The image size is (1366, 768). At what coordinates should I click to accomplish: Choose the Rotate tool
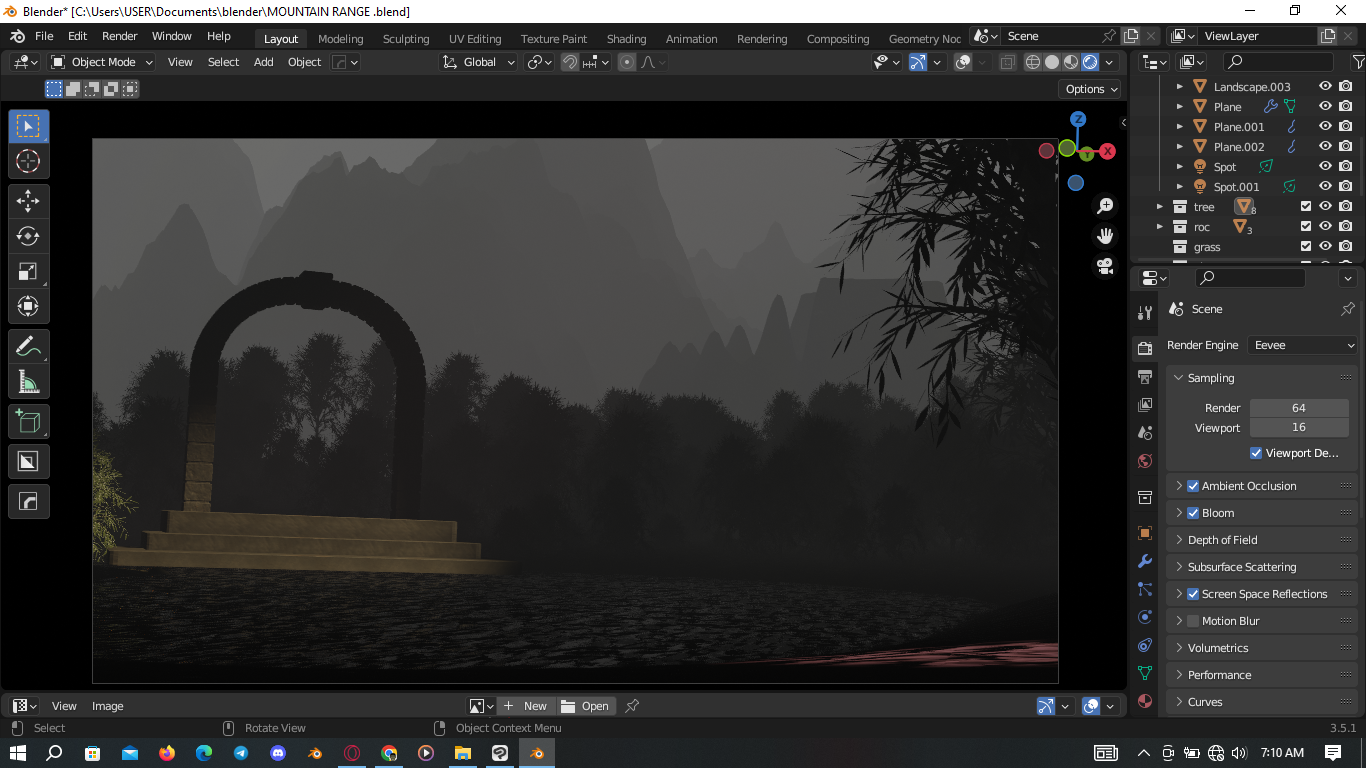click(28, 236)
